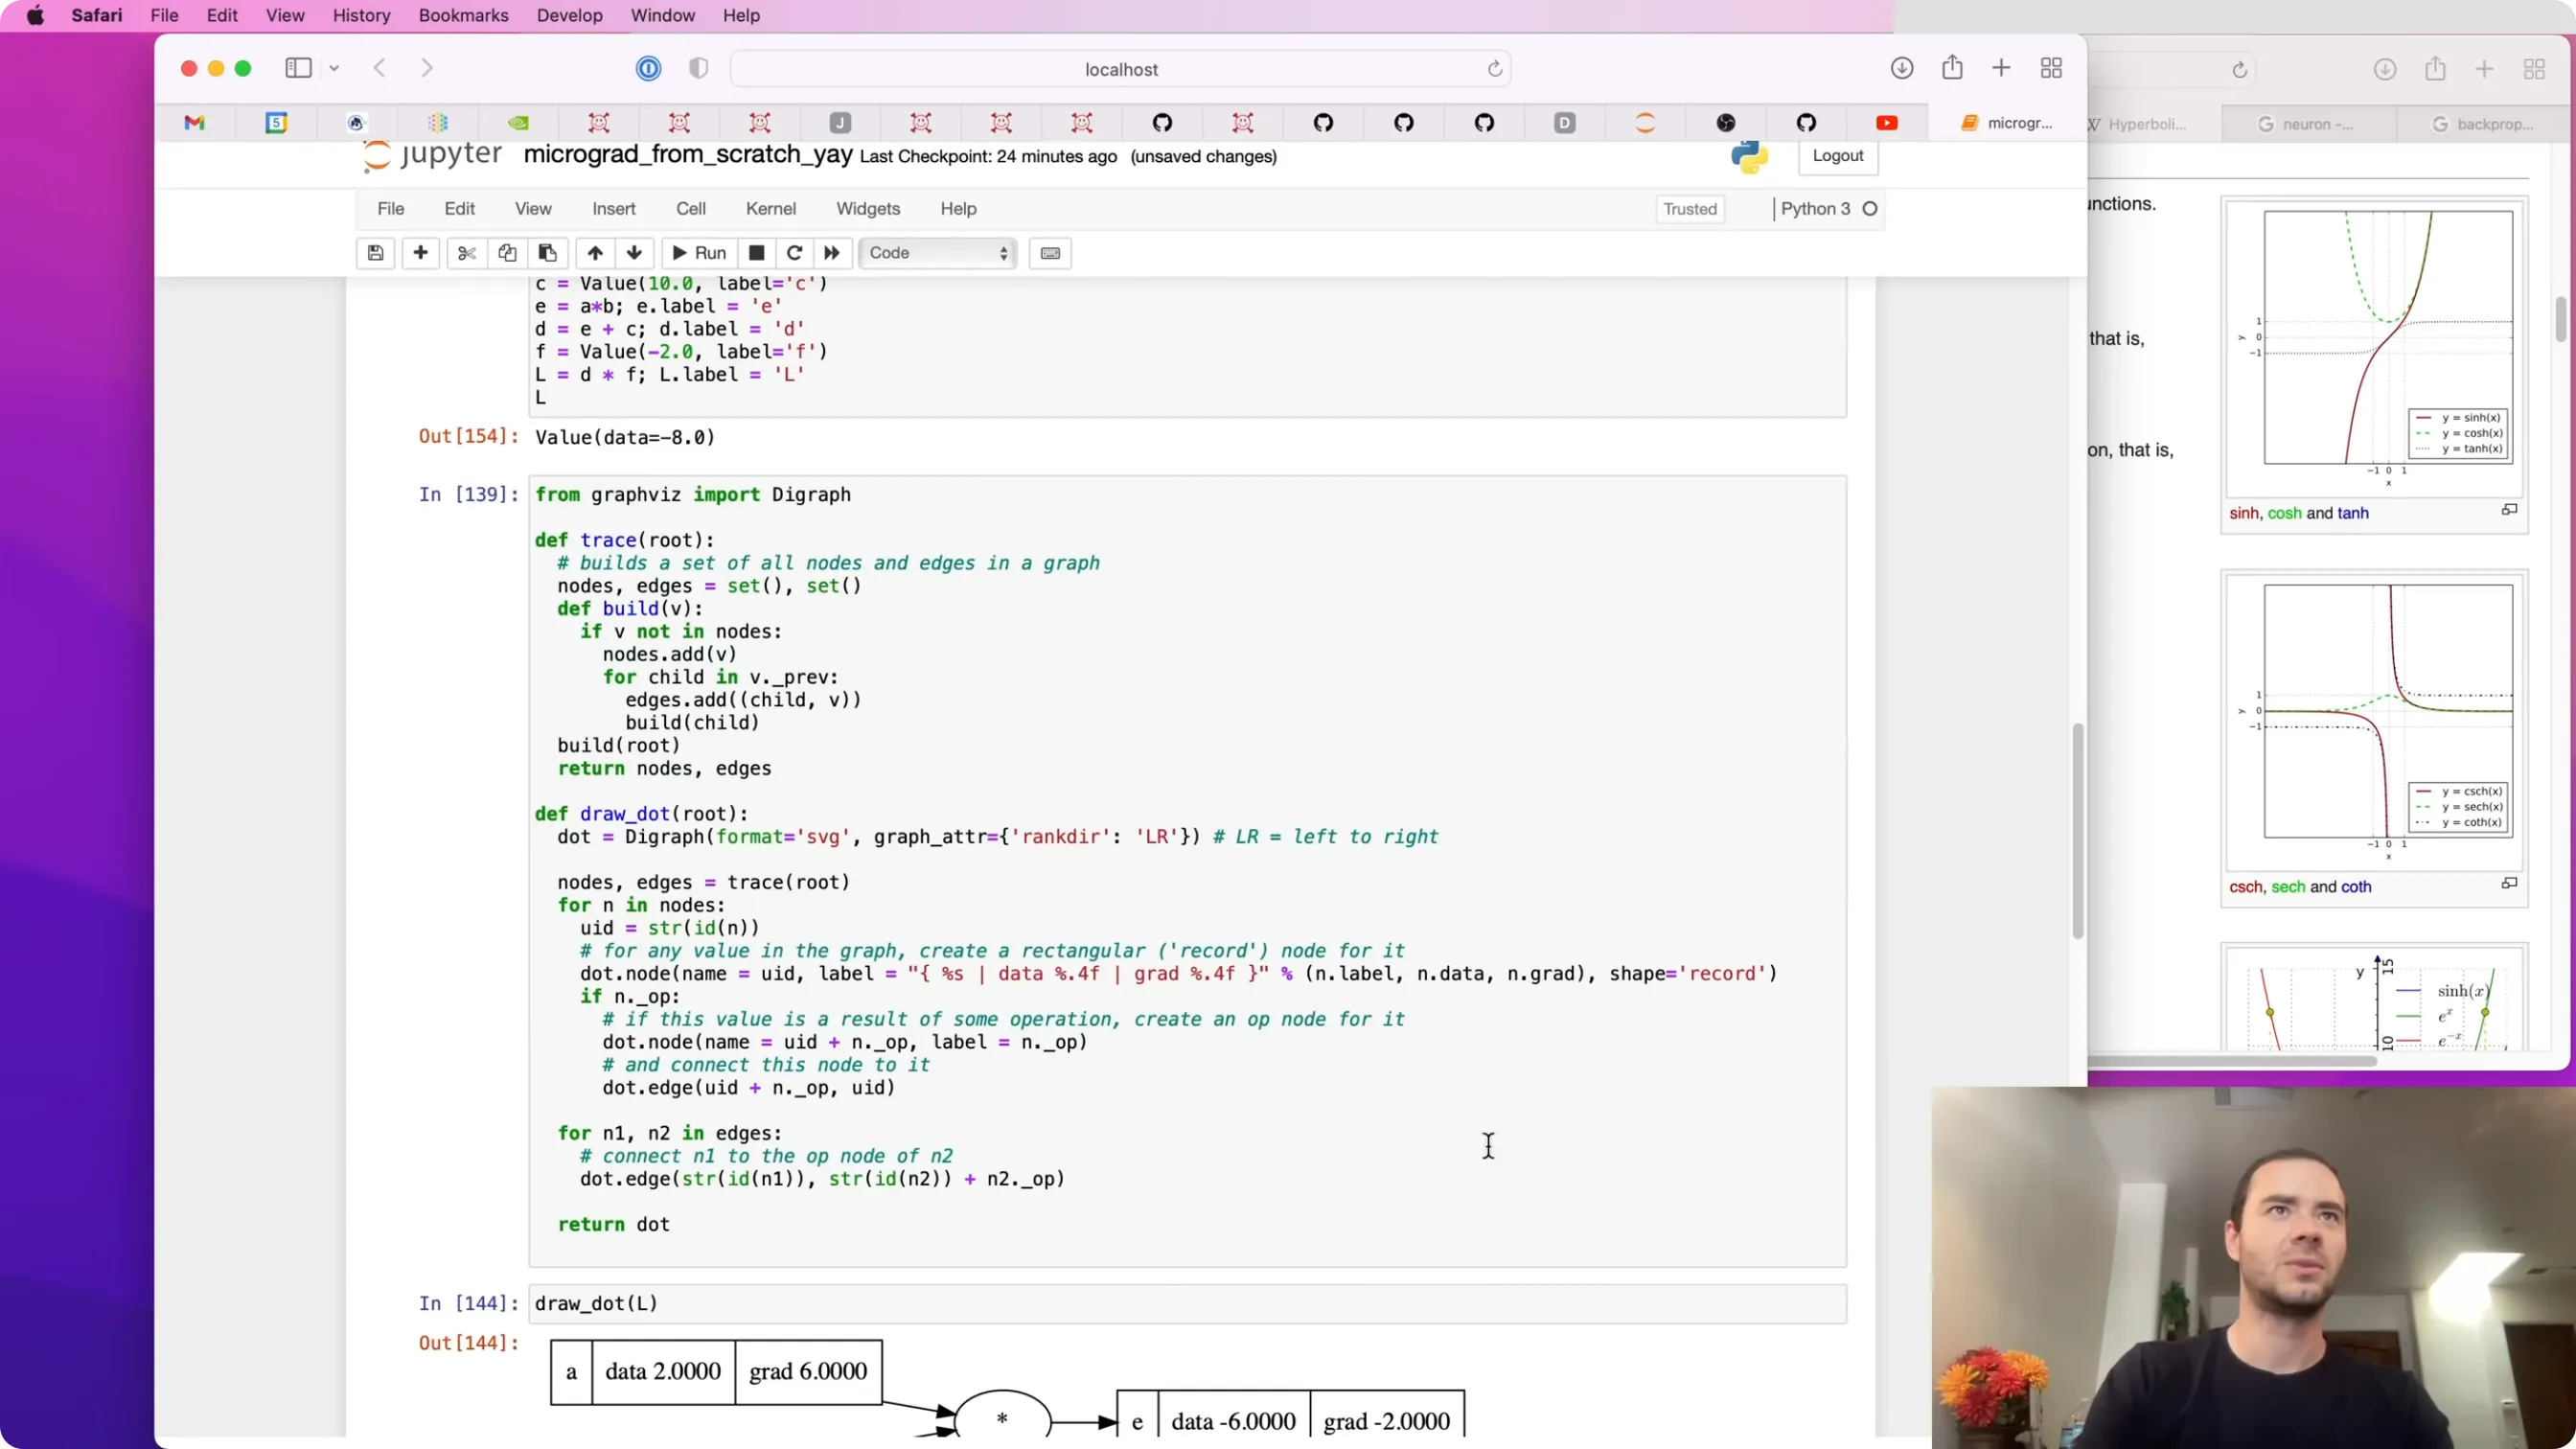Open a new tab with plus icon

2001,68
